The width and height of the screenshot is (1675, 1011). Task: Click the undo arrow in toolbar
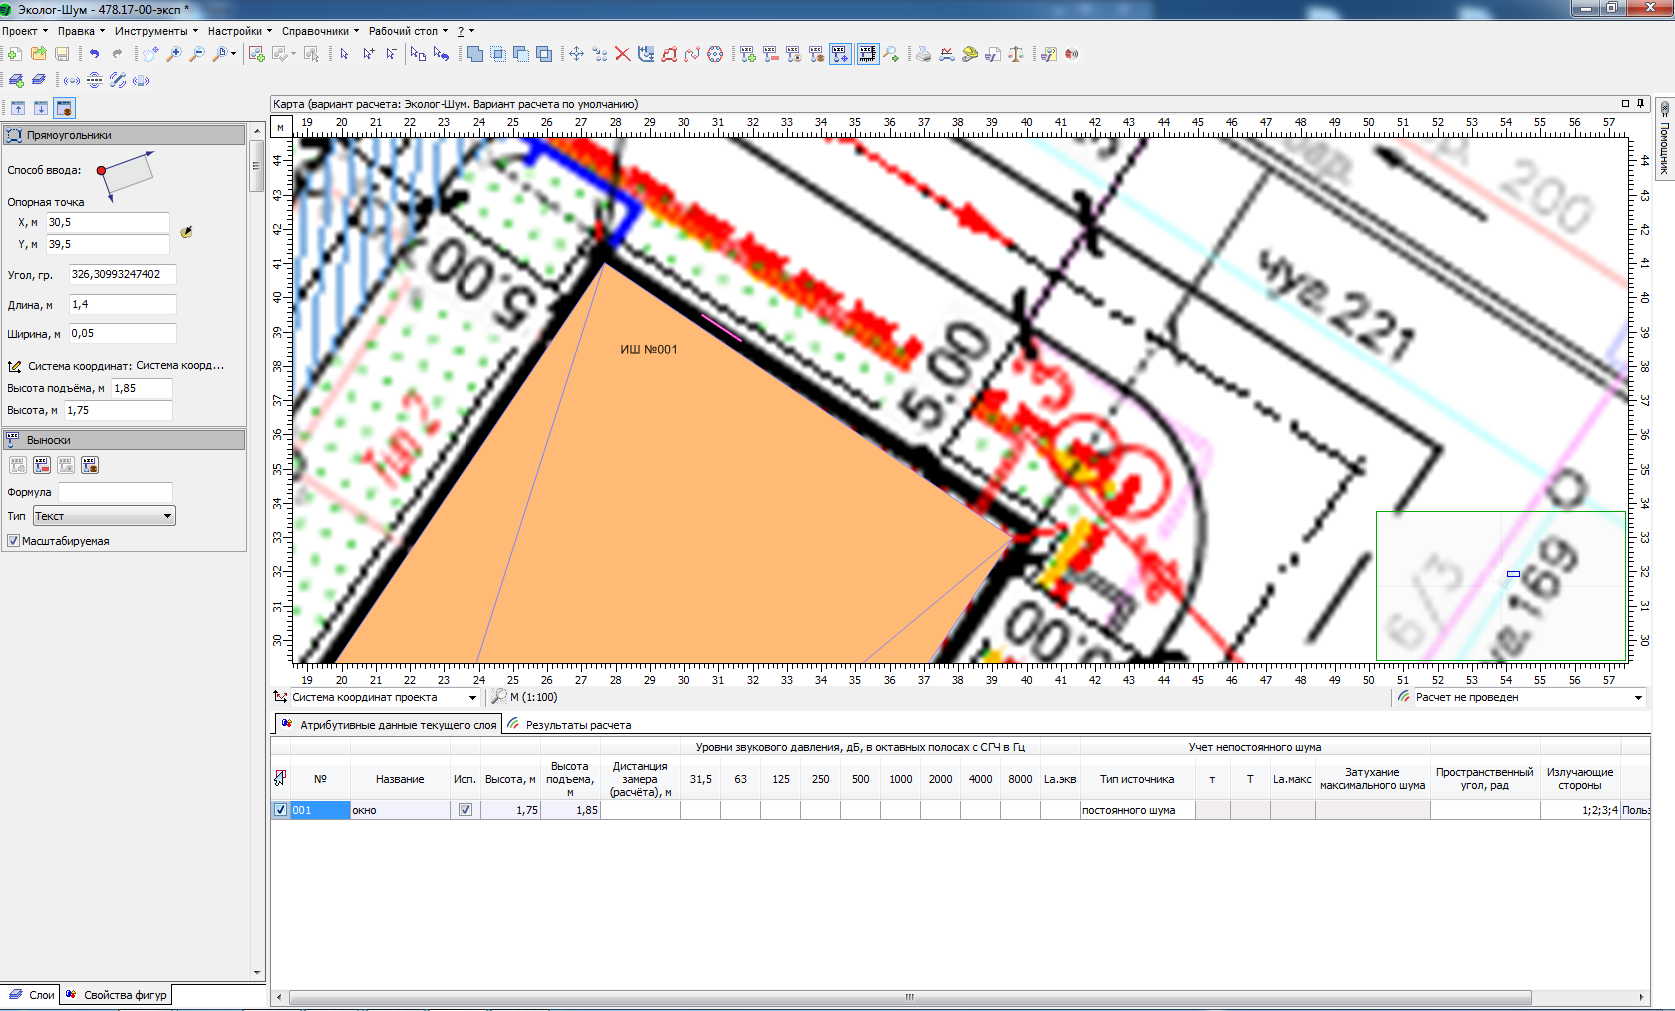[x=94, y=54]
